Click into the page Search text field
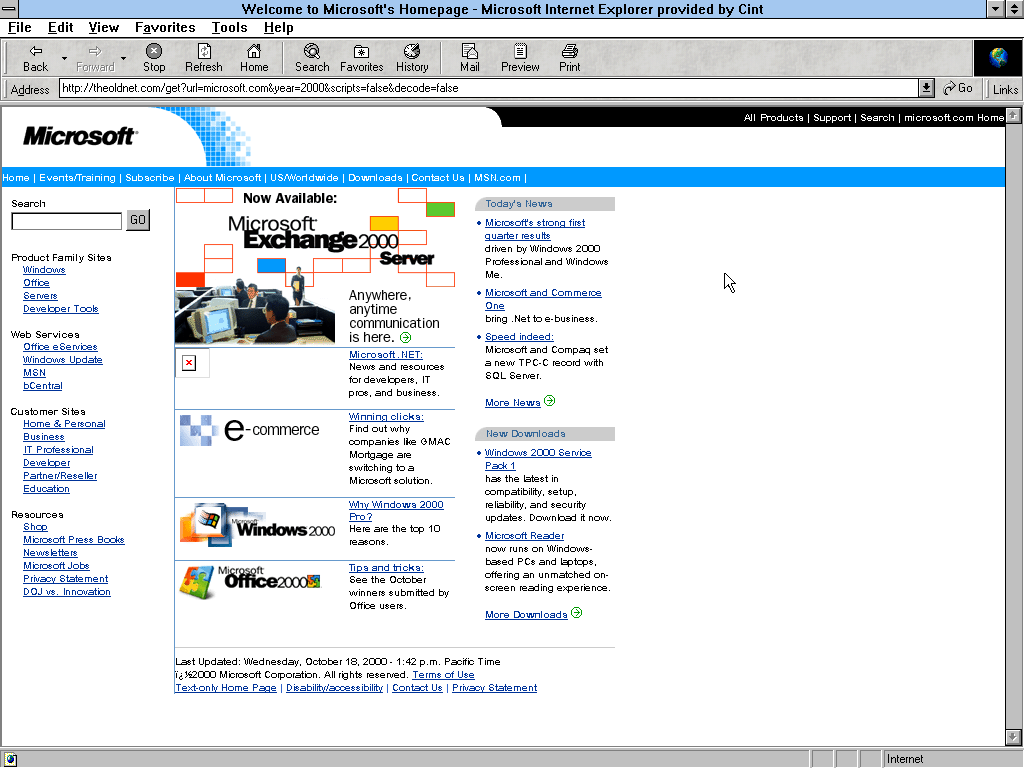 67,221
